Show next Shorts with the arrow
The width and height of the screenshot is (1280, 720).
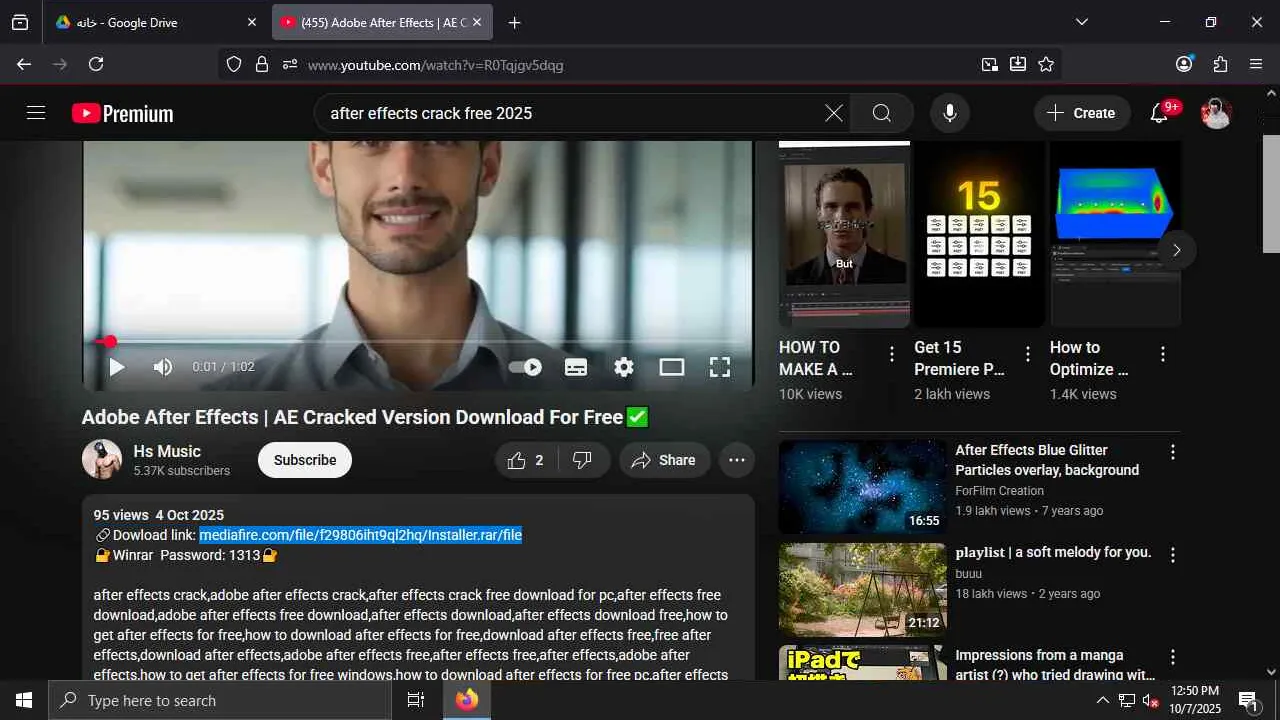[1177, 250]
